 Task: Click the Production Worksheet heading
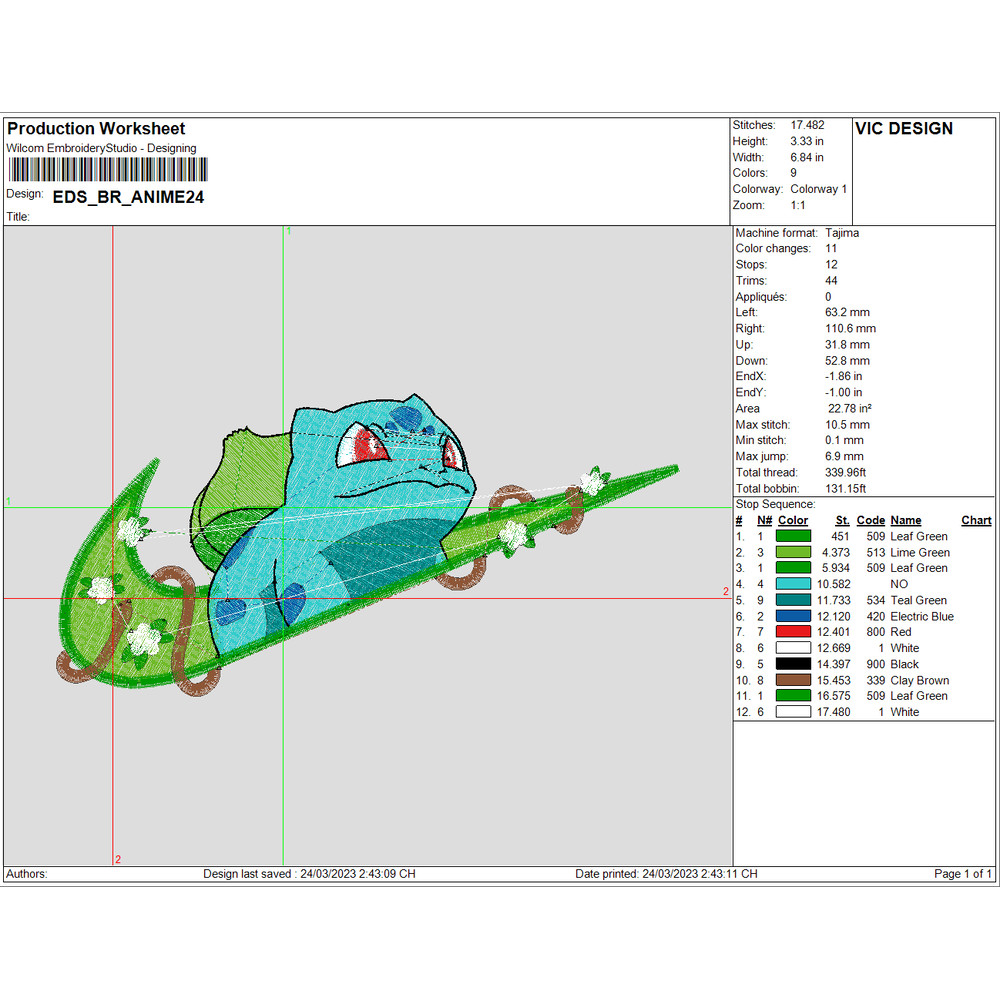pyautogui.click(x=96, y=129)
